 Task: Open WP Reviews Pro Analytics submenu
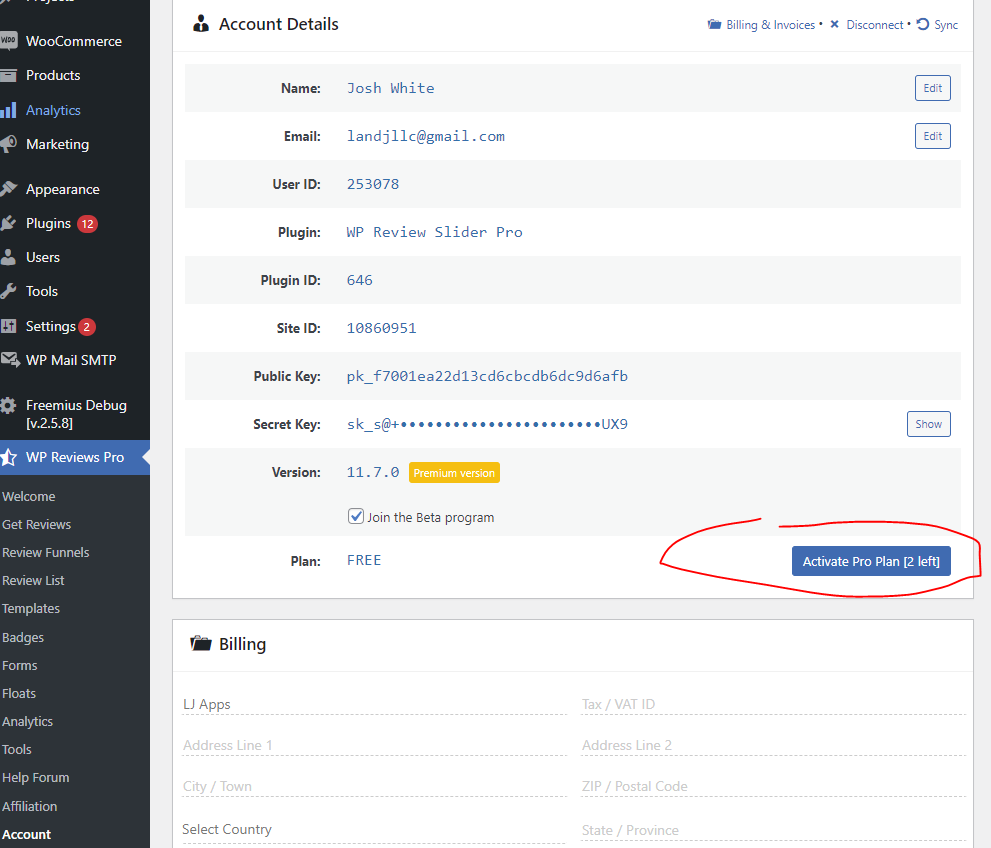[x=27, y=722]
